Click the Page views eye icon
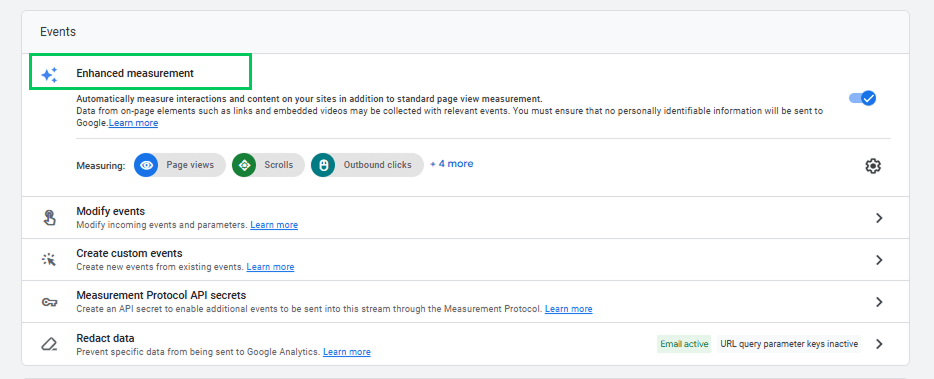The width and height of the screenshot is (934, 379). point(146,165)
